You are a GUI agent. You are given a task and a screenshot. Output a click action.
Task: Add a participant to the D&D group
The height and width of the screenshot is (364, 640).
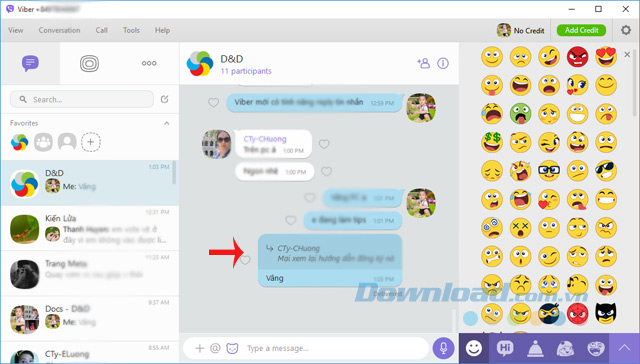coord(423,63)
